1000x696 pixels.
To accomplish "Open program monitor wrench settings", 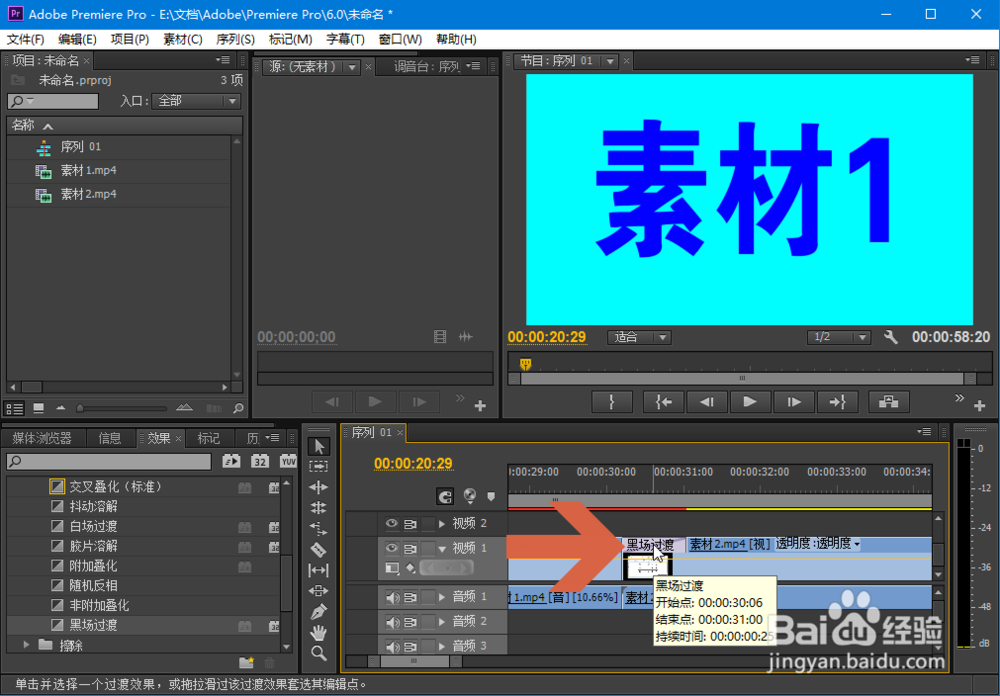I will click(x=890, y=337).
